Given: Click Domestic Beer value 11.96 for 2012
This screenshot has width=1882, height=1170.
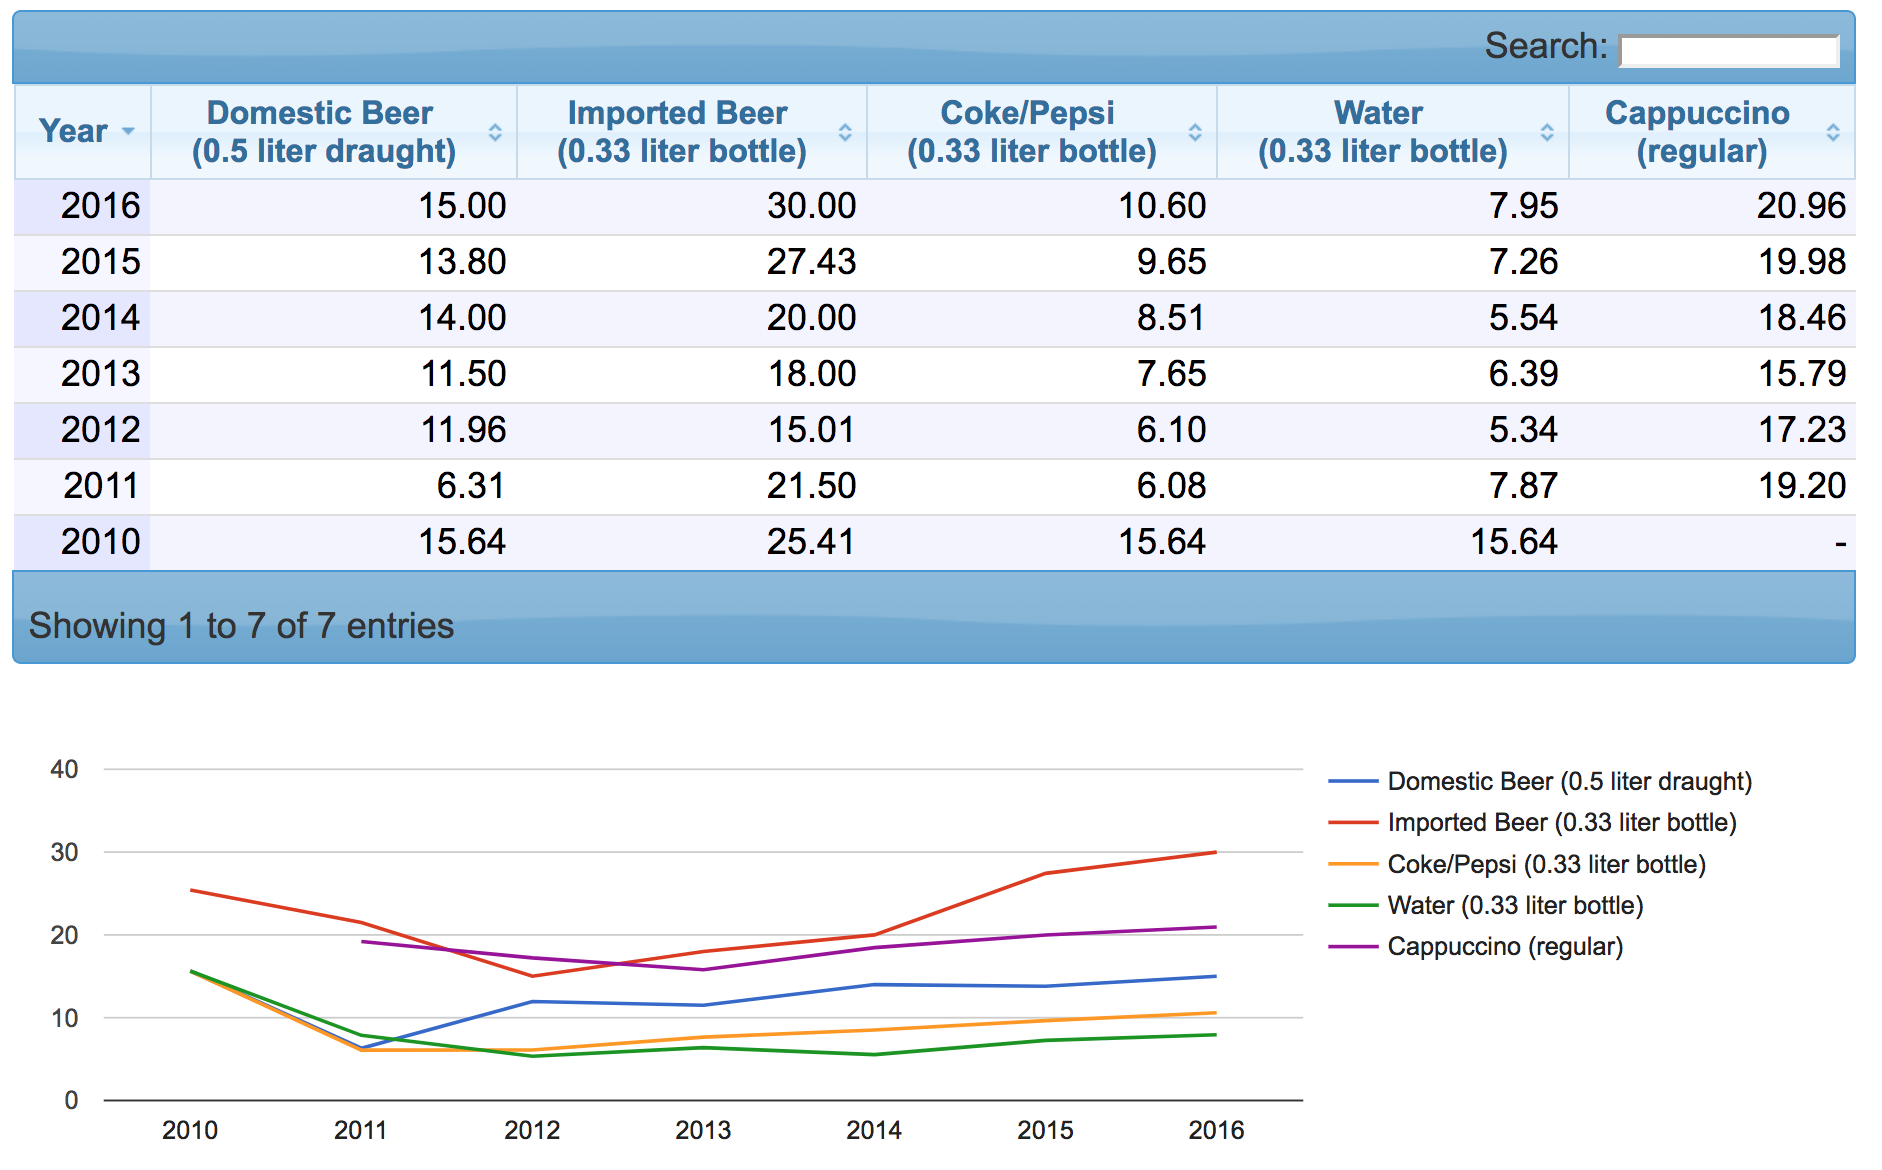Looking at the screenshot, I should tap(462, 431).
